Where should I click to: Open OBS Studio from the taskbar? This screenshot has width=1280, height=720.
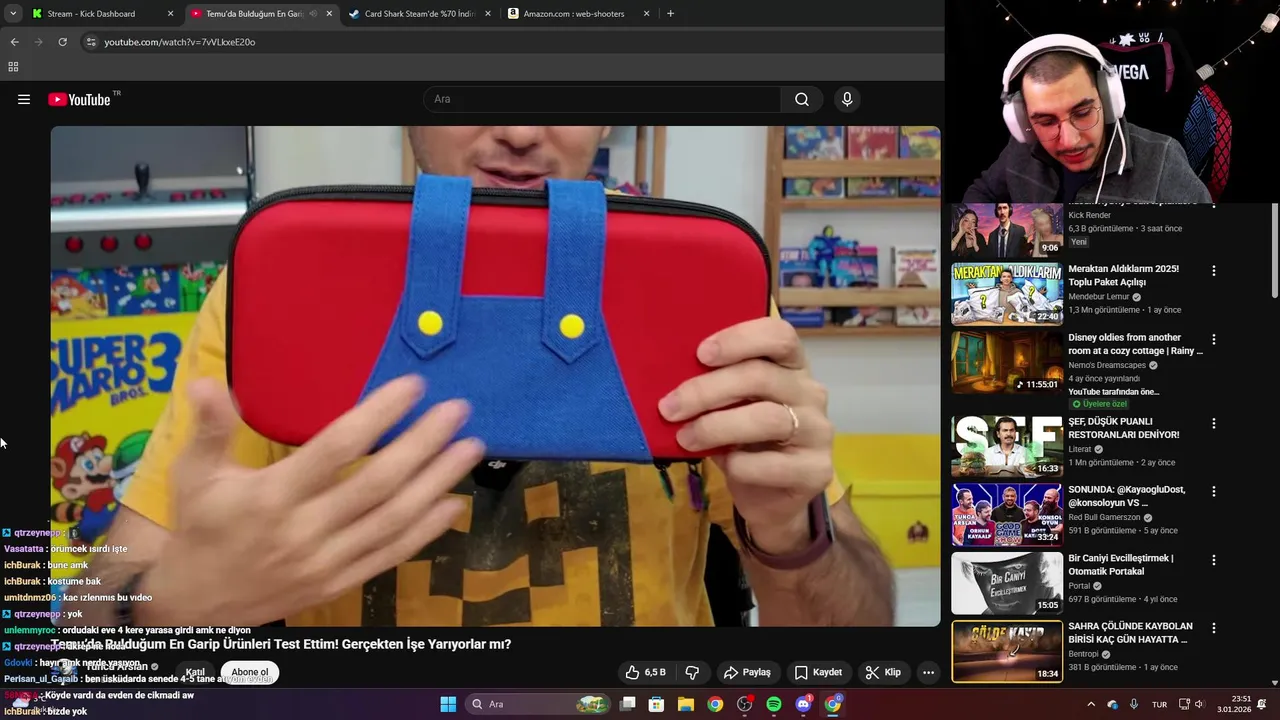point(744,704)
